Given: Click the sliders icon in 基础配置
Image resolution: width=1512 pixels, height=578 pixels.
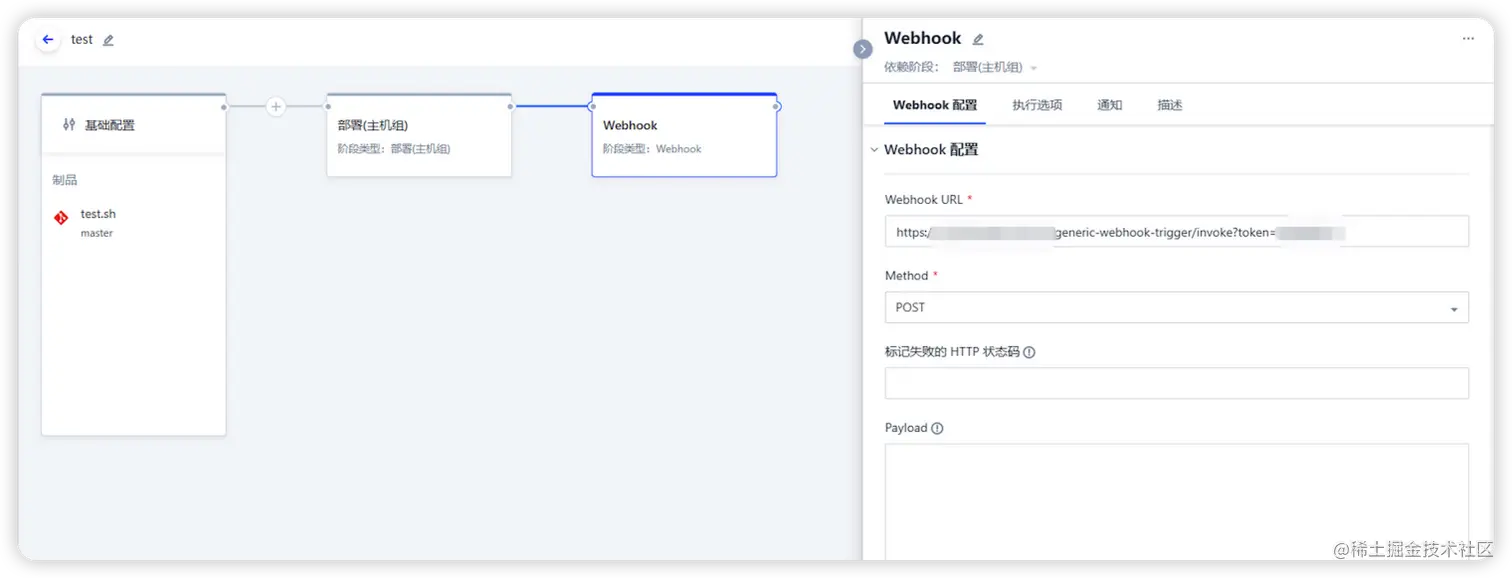Looking at the screenshot, I should point(69,125).
